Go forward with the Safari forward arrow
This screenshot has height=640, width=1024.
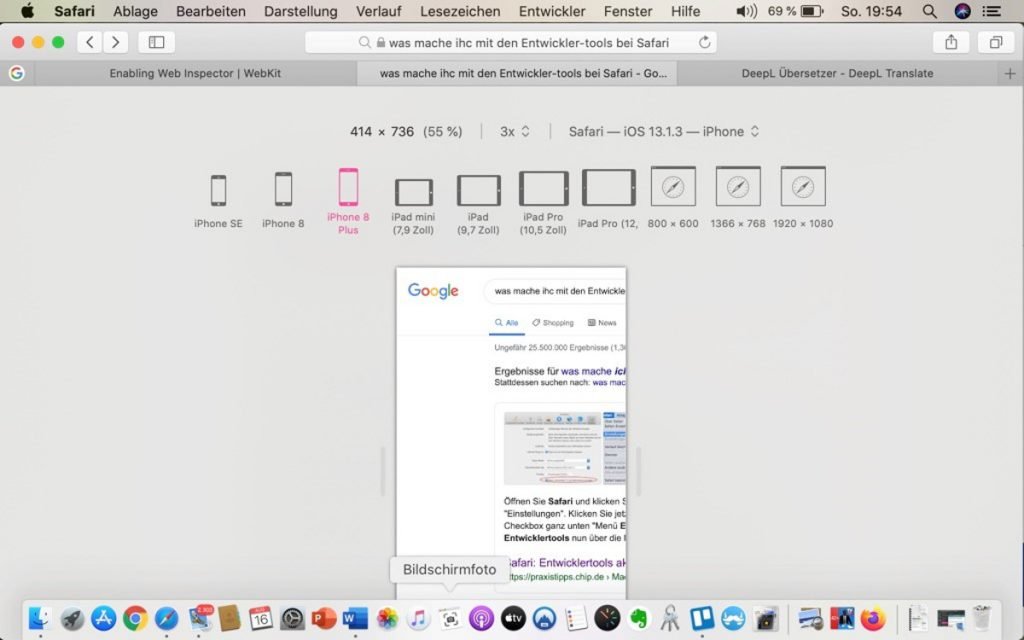click(x=115, y=42)
